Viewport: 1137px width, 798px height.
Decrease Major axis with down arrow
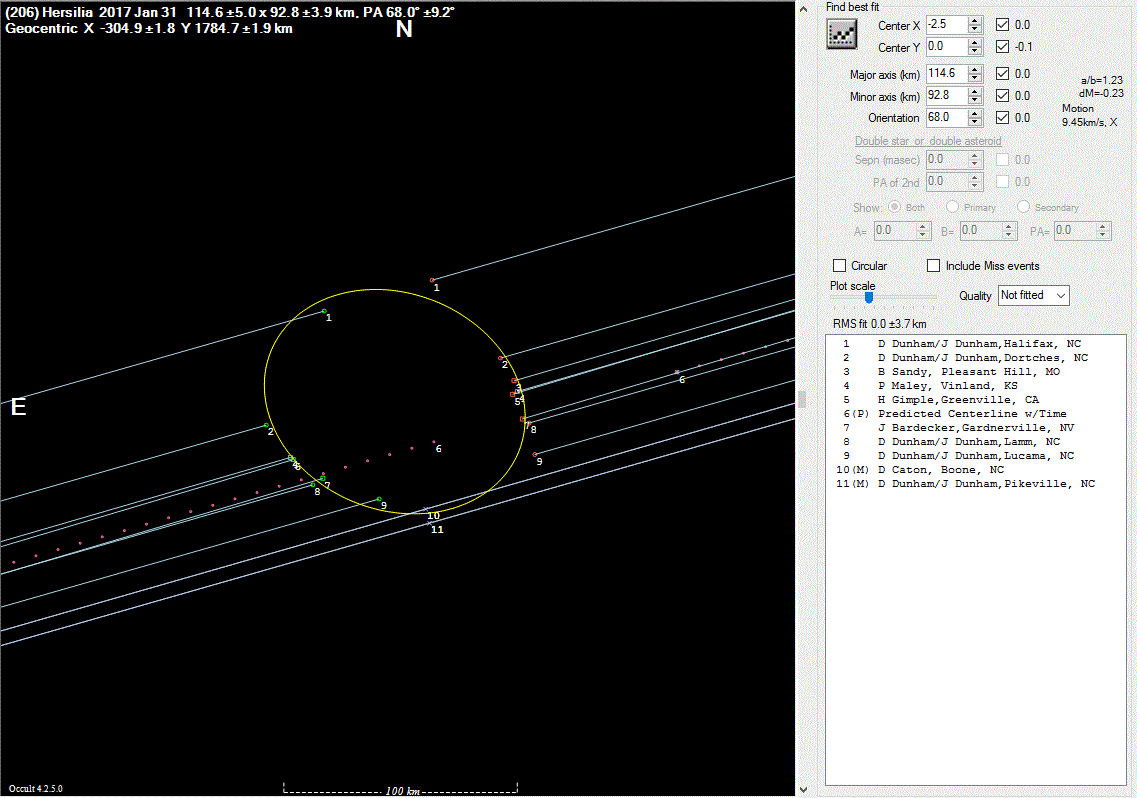975,78
